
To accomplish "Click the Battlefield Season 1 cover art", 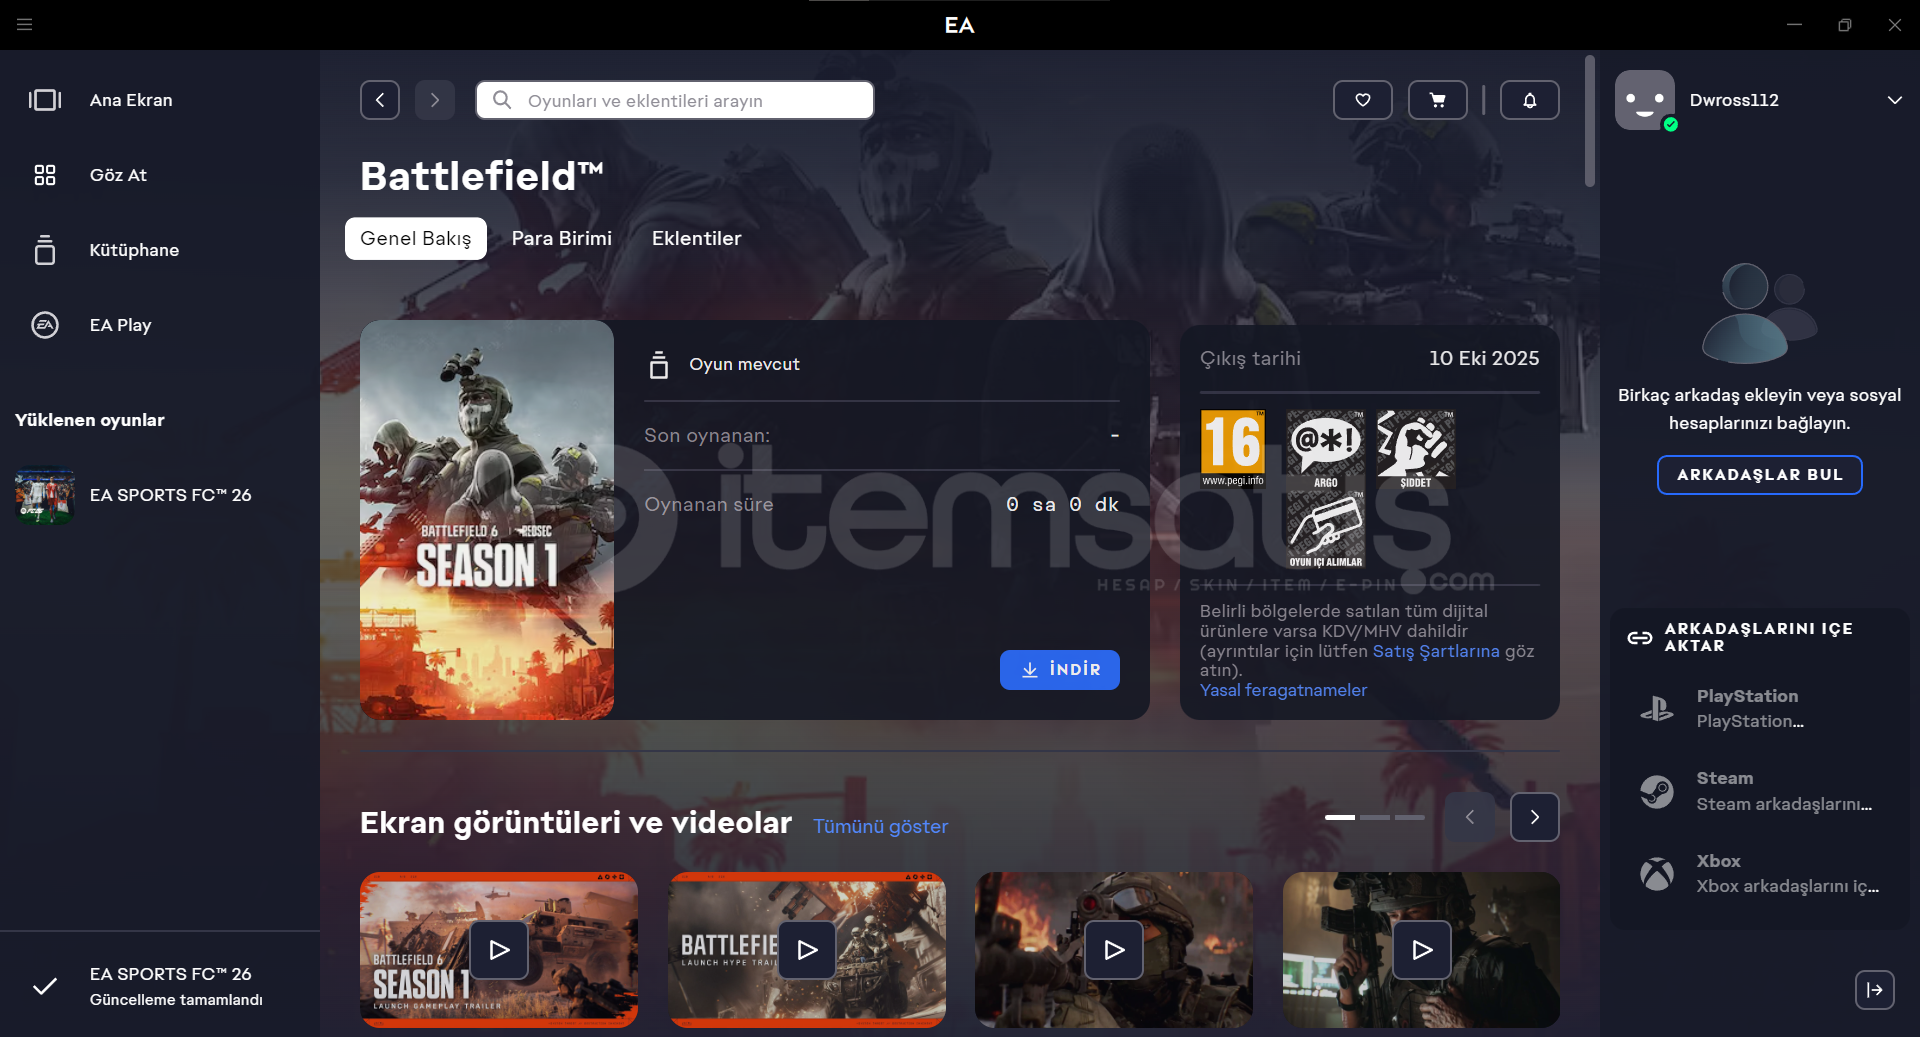I will pyautogui.click(x=487, y=520).
